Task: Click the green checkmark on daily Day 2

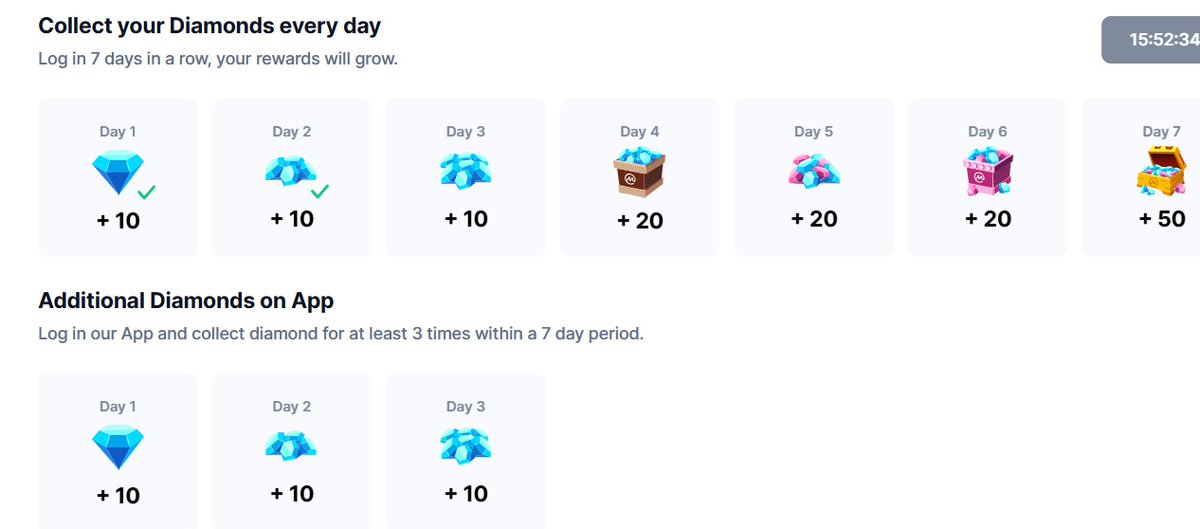Action: click(321, 191)
